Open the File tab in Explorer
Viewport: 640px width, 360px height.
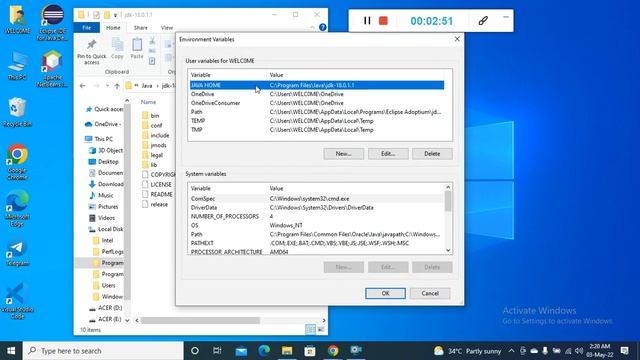[x=87, y=27]
